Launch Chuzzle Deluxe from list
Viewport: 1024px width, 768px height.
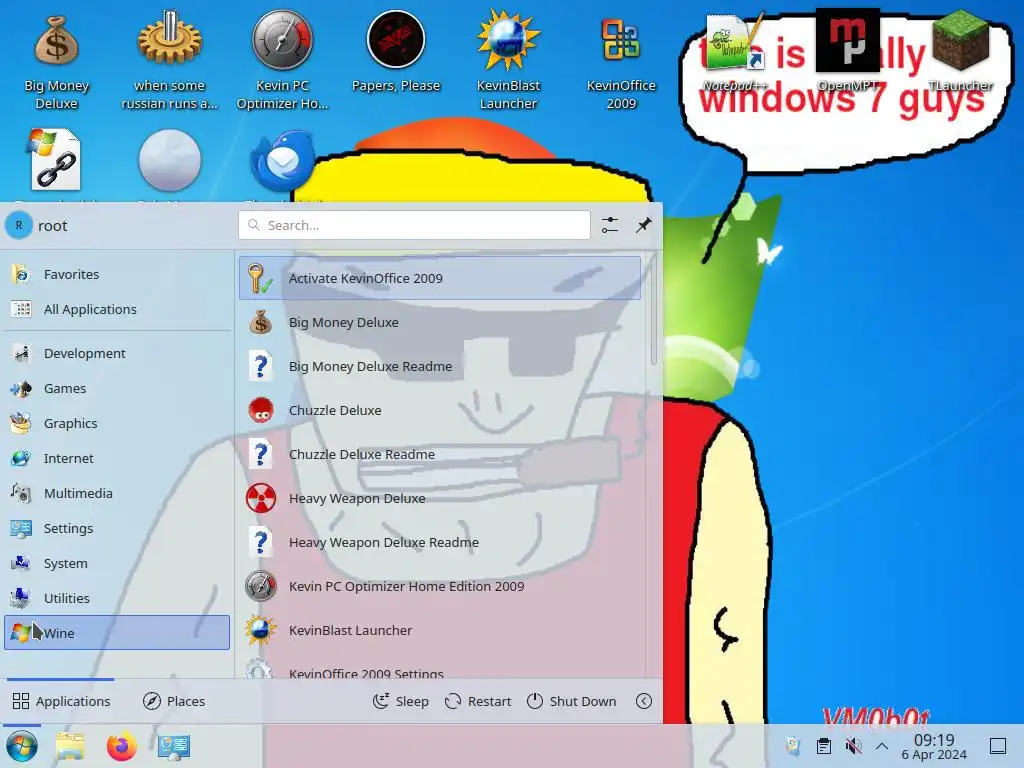[440, 411]
